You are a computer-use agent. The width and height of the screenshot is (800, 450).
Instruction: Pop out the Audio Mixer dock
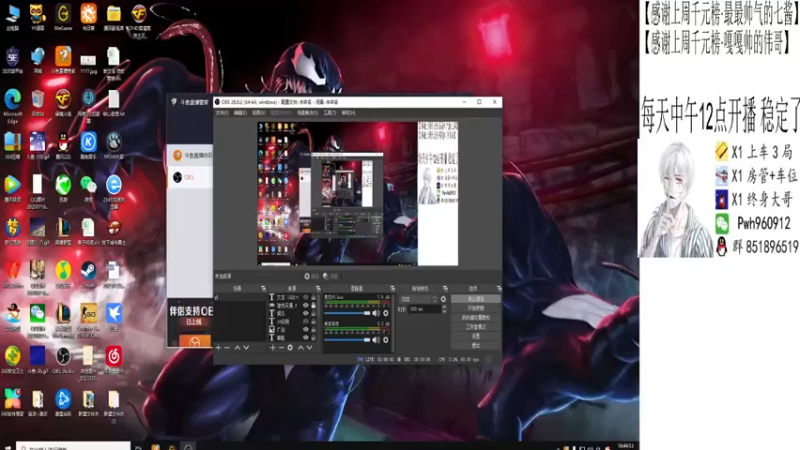tap(392, 289)
